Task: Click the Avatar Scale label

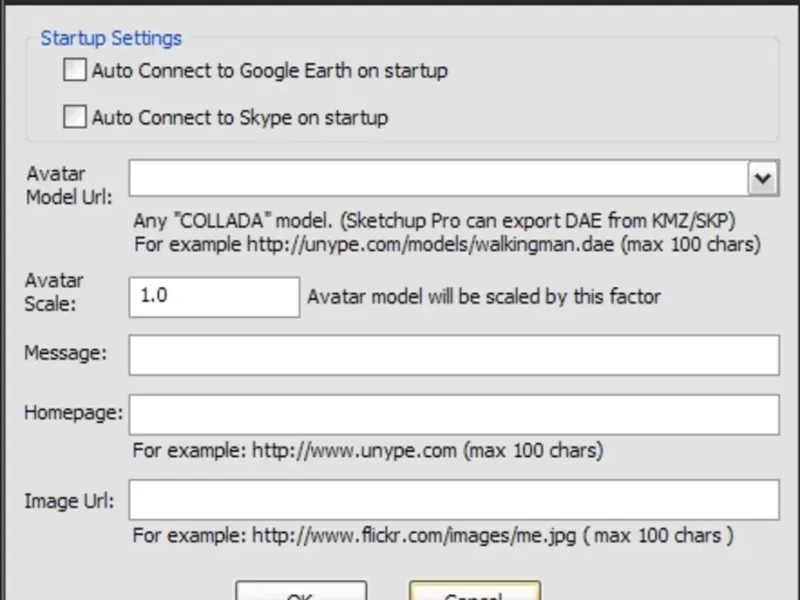Action: (x=54, y=291)
